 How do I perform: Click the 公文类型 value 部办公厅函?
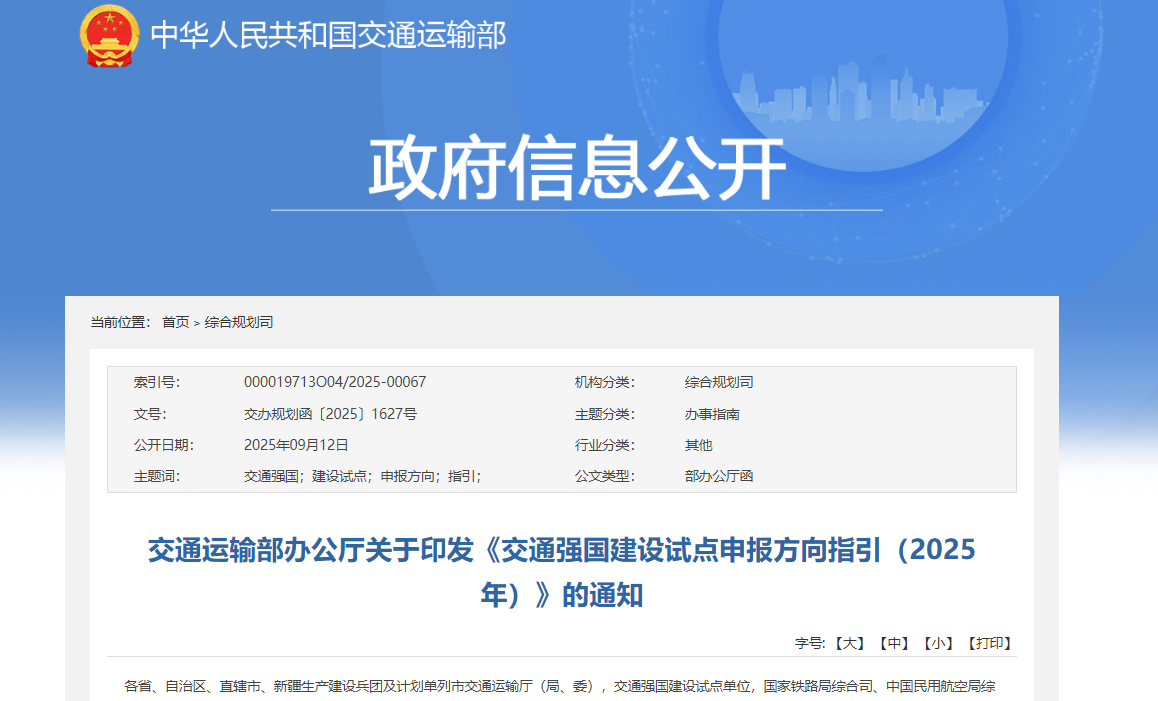pyautogui.click(x=718, y=476)
